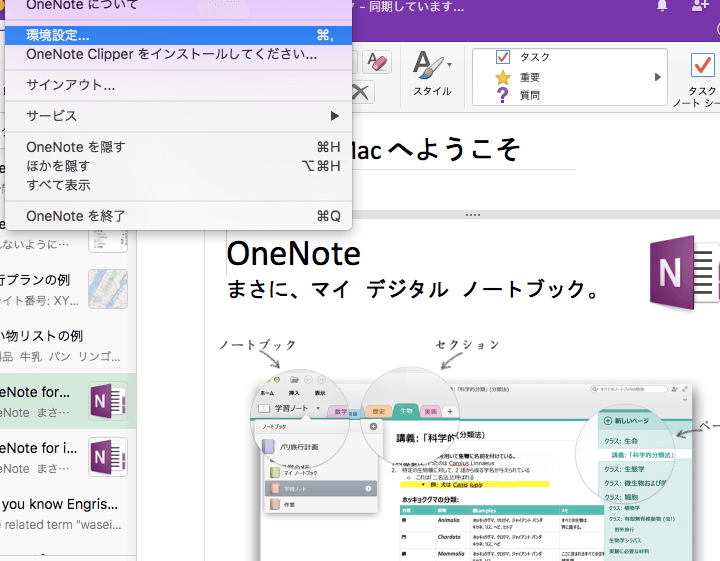The image size is (720, 561).
Task: Click the clear formatting eraser icon
Action: (377, 62)
